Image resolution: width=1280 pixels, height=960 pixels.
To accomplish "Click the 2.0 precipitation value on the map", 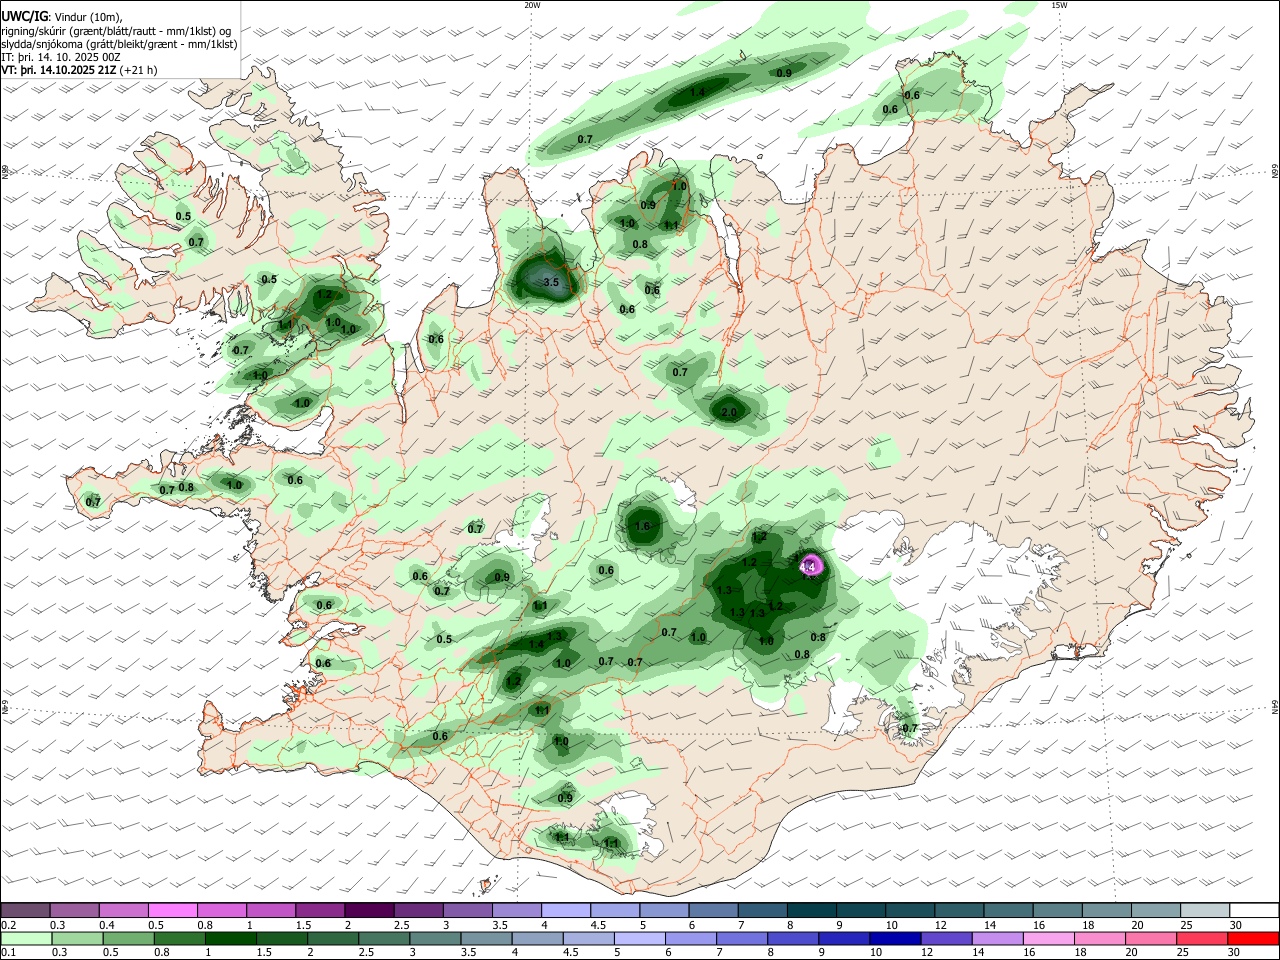I will [729, 413].
